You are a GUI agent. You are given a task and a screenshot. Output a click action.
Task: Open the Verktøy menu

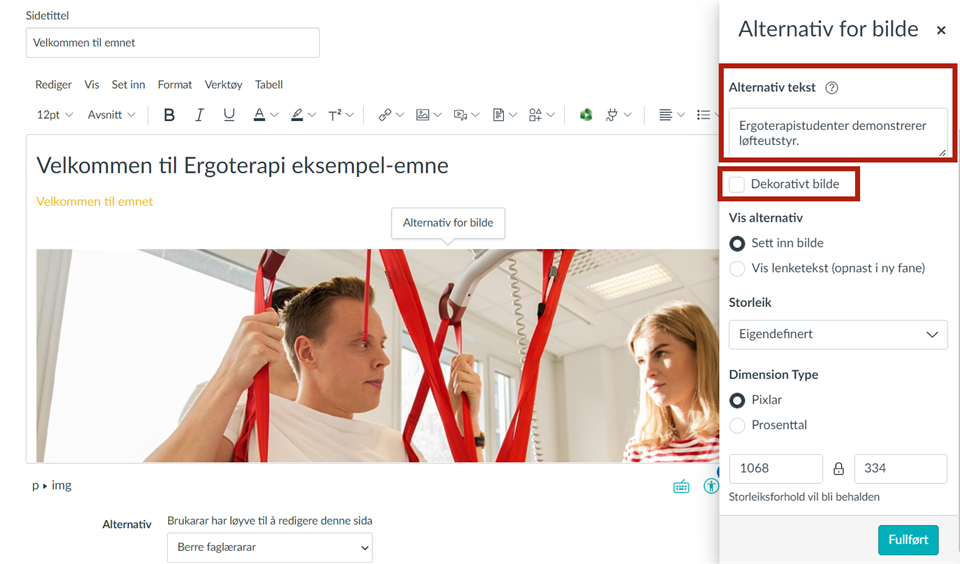[223, 85]
